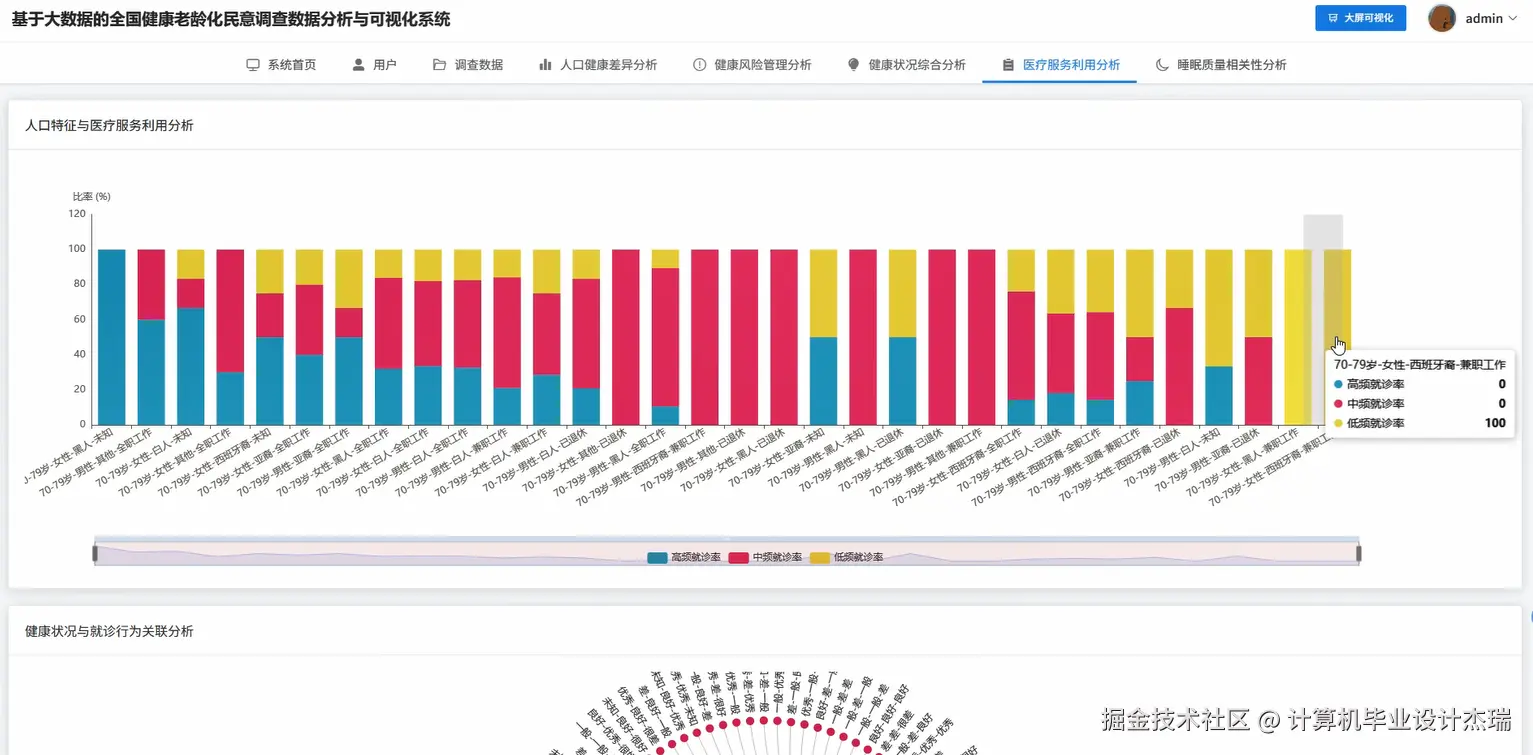The height and width of the screenshot is (755, 1533).
Task: Click the all-red bar for 女性-其他-已退休
Action: 626,337
